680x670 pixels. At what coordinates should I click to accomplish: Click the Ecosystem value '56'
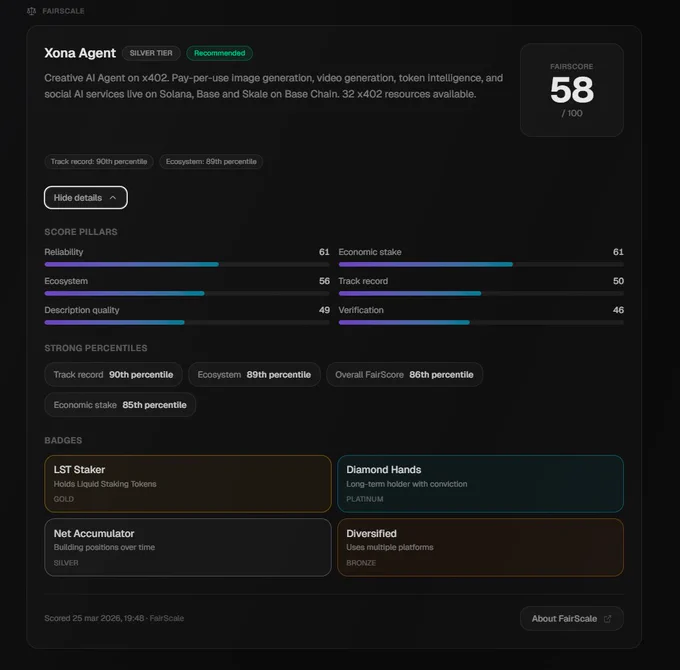tap(324, 281)
